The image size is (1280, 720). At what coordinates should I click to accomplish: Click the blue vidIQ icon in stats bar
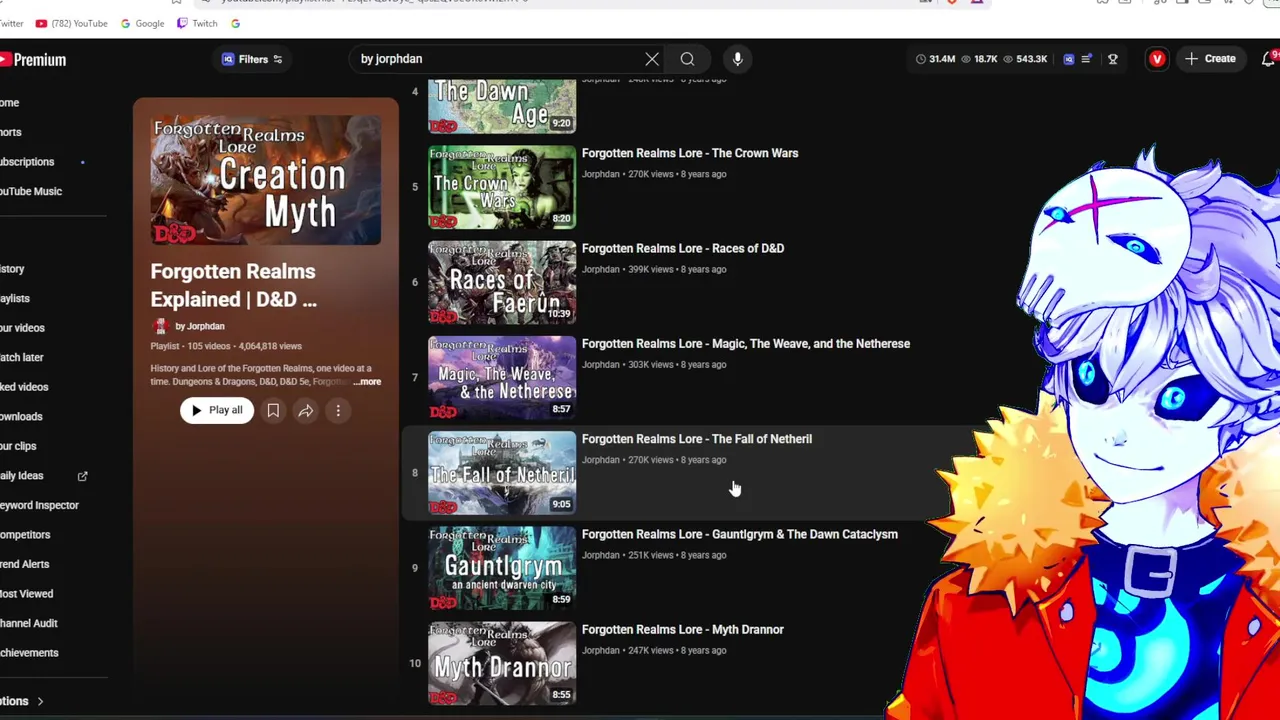[x=1068, y=59]
